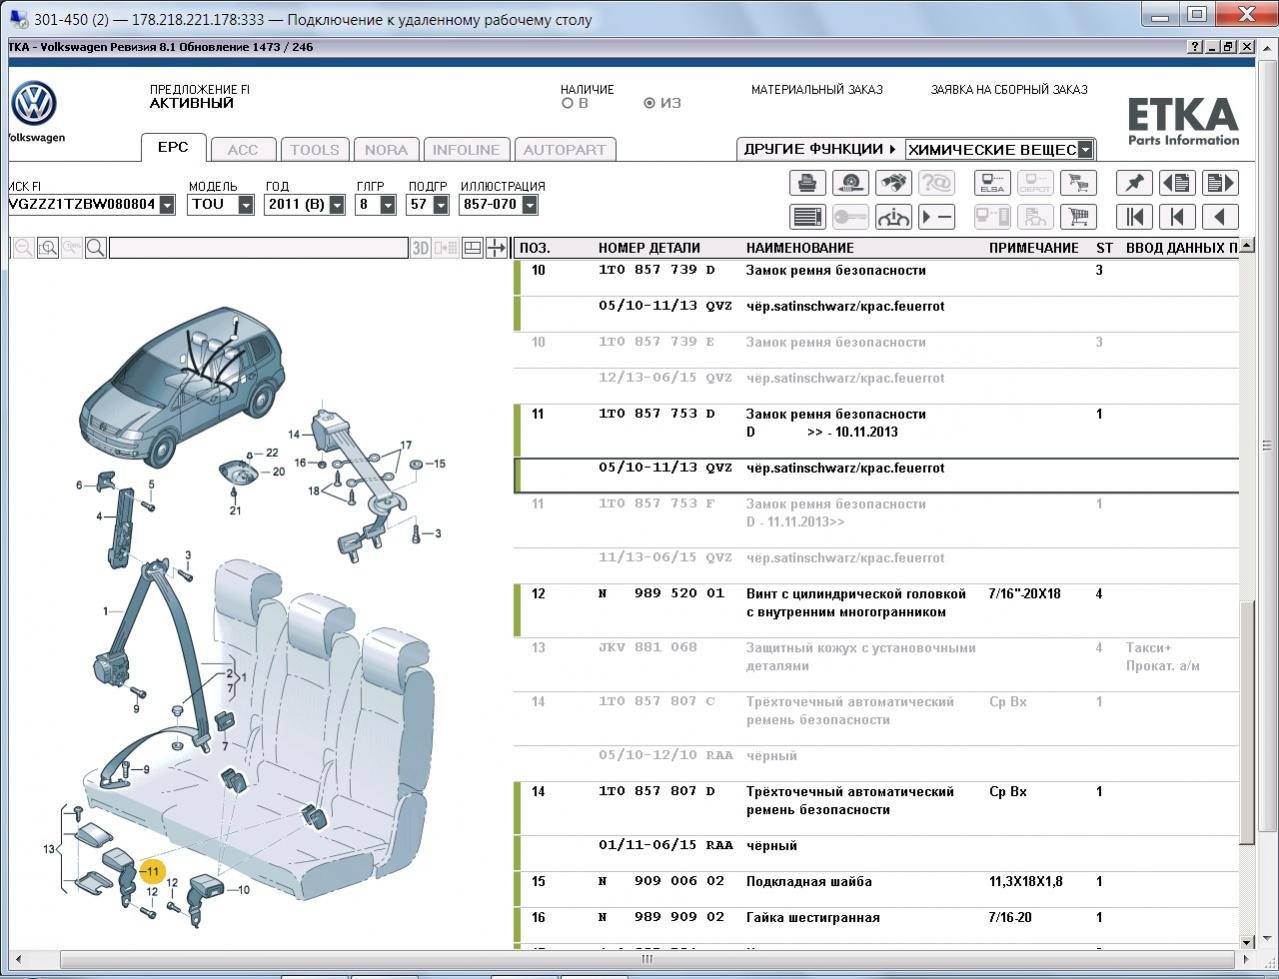Click the single left arrow back icon
This screenshot has height=979, width=1279.
[1220, 217]
